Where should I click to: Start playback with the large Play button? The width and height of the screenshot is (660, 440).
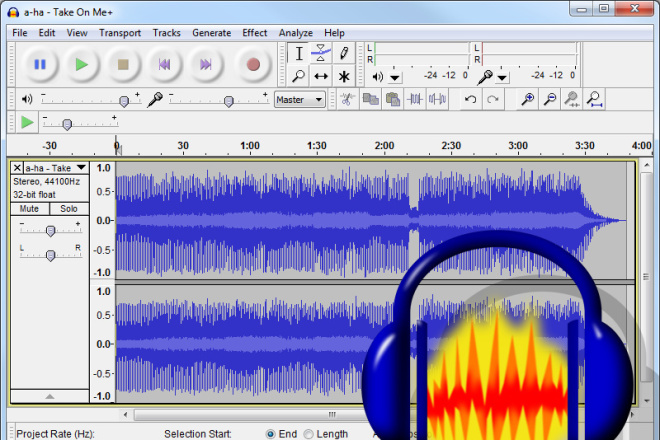[x=81, y=64]
